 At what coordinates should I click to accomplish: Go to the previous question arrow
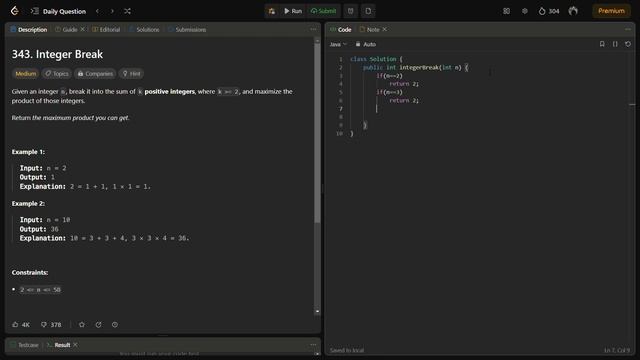pos(97,11)
